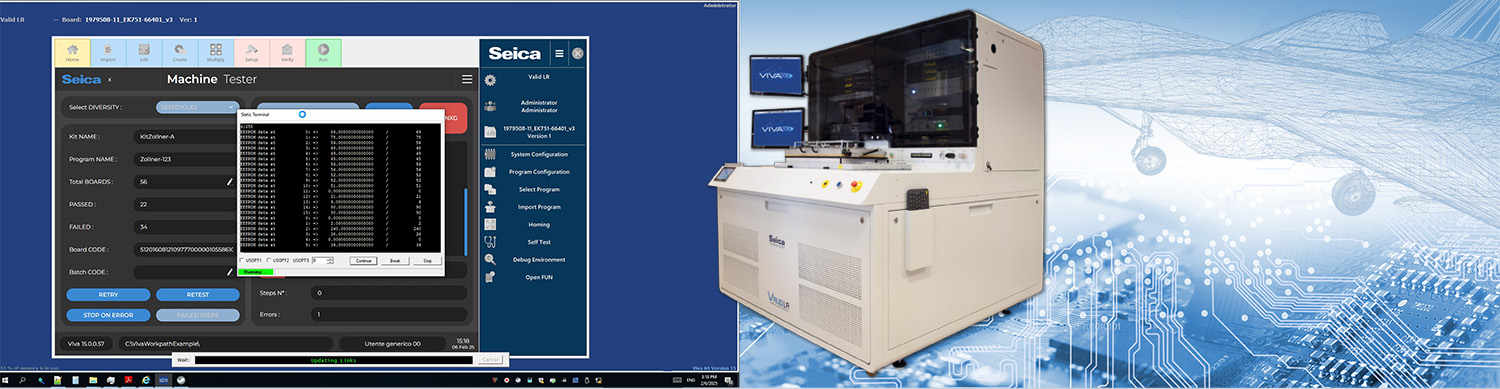Screen dimensions: 1500x389
Task: Select the Run play icon
Action: [323, 48]
